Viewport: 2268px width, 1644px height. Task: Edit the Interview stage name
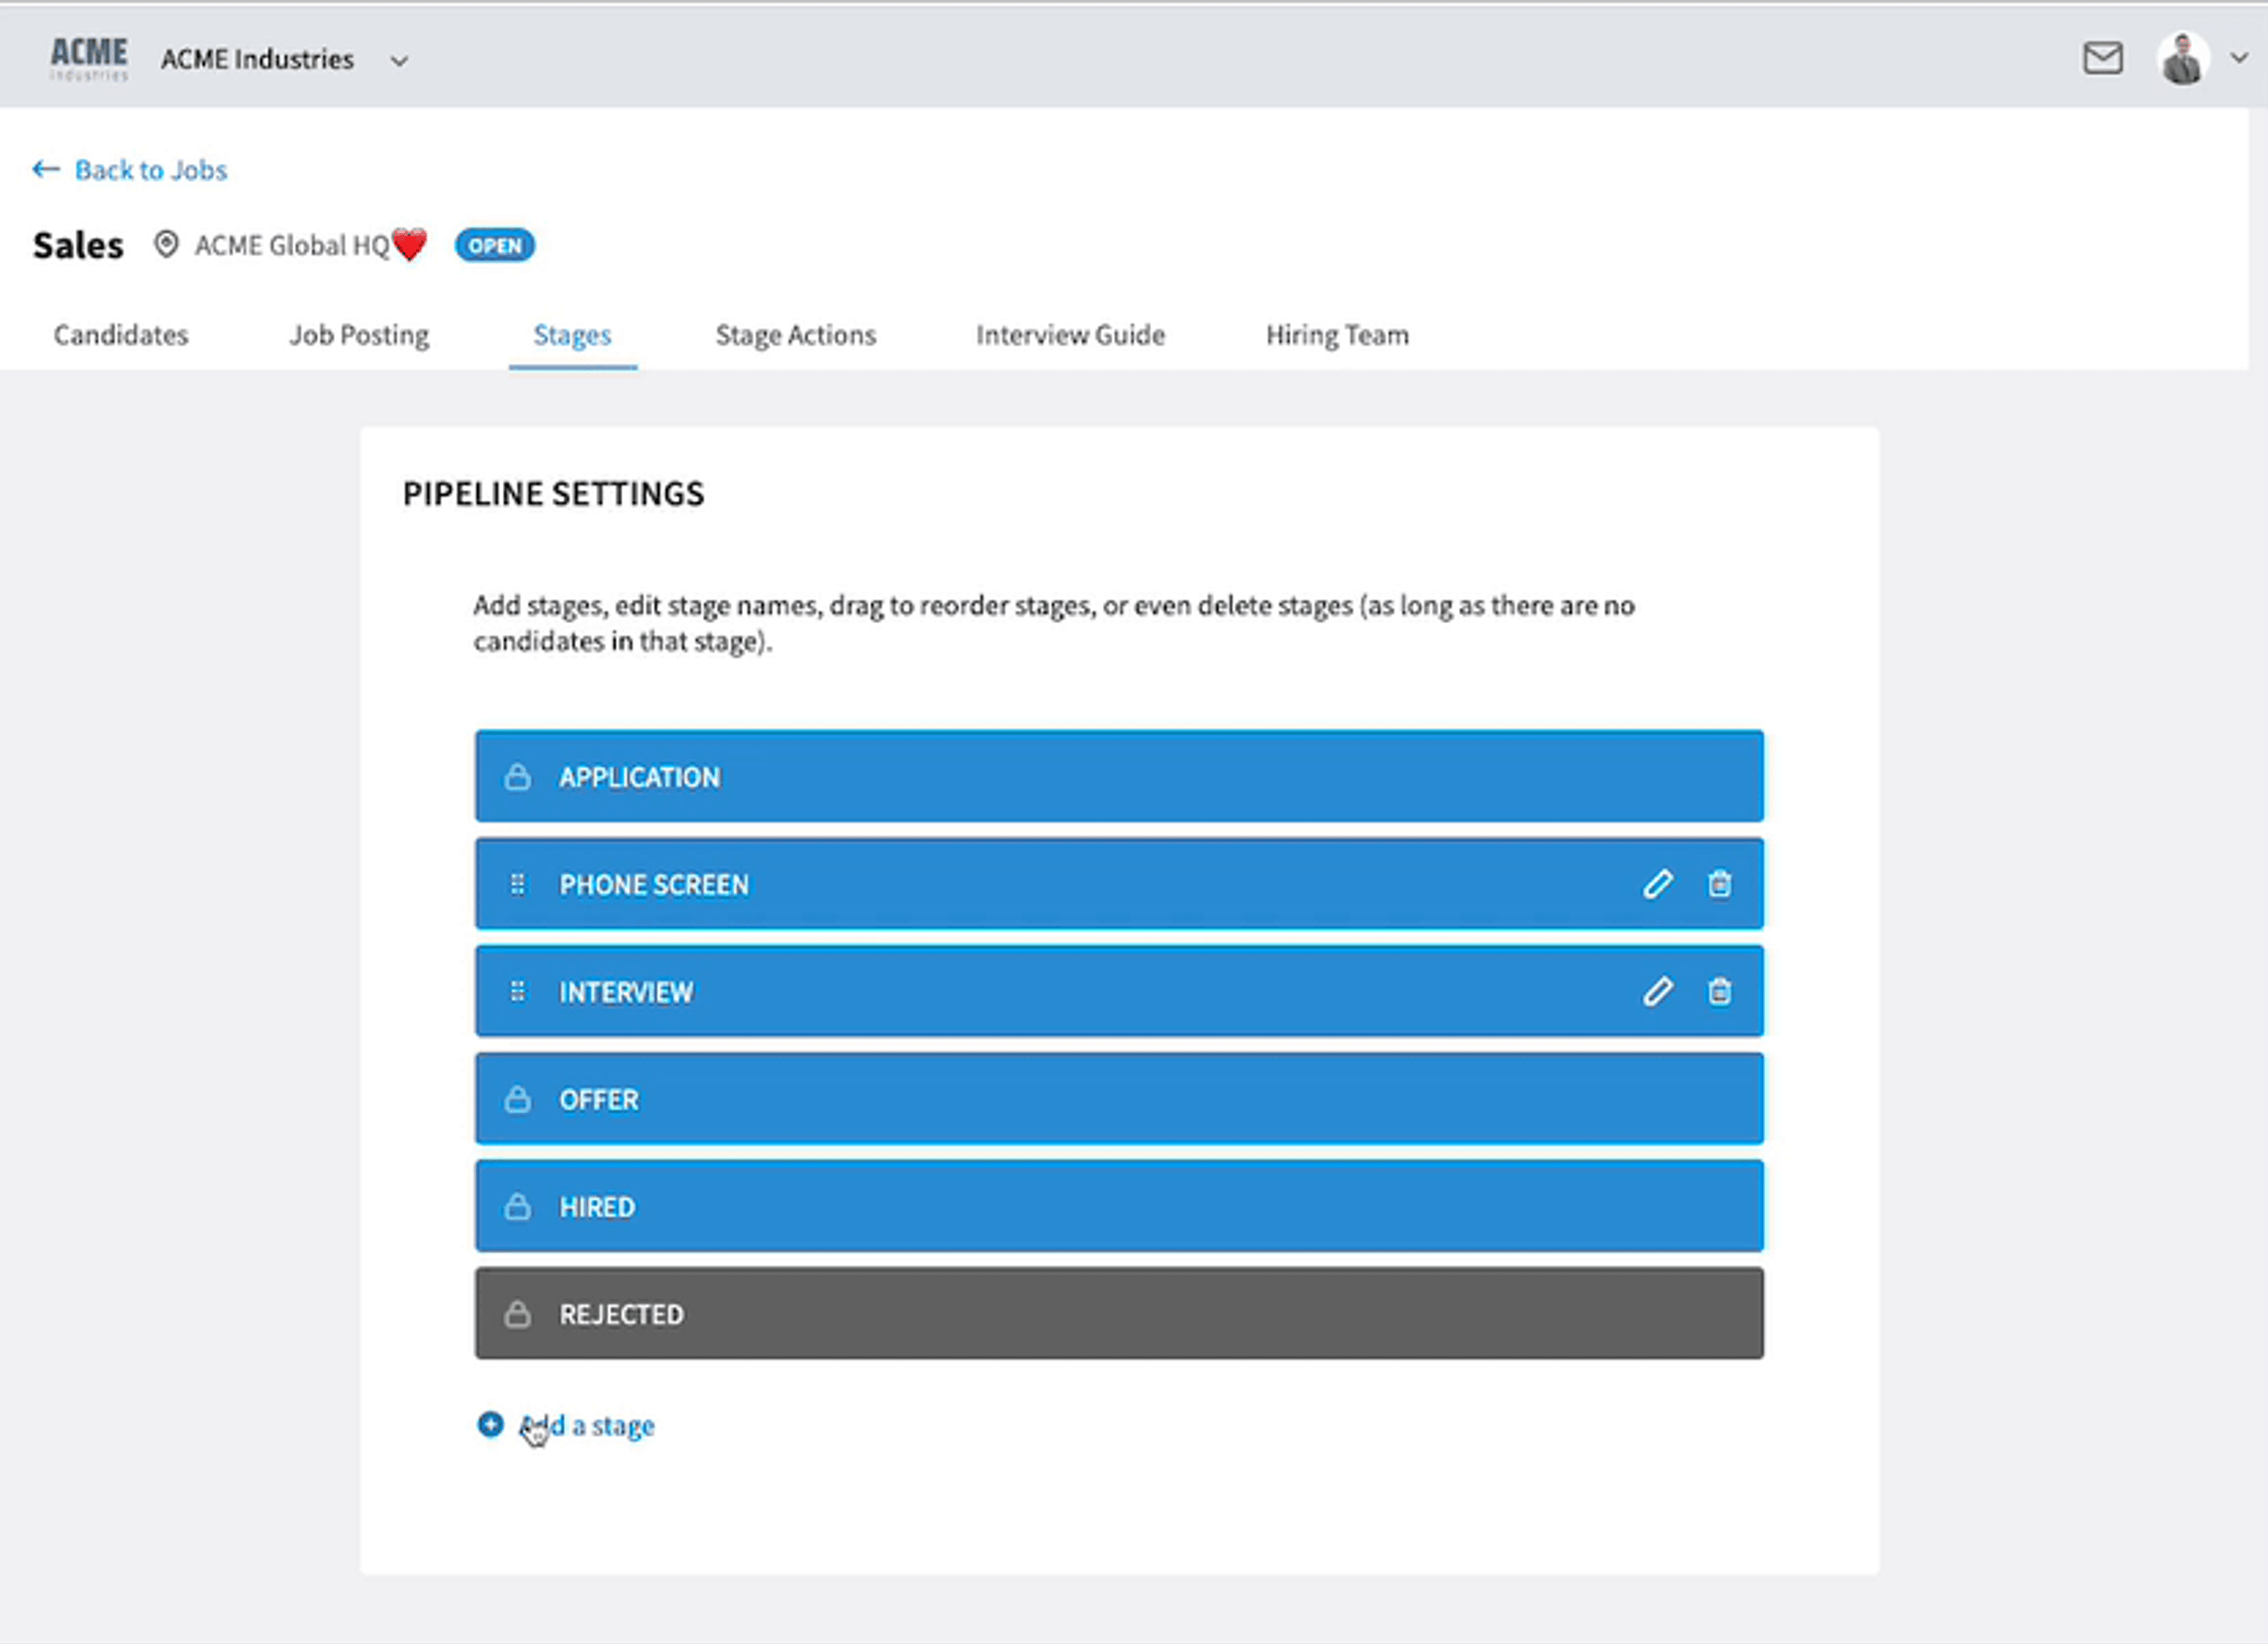(1658, 992)
